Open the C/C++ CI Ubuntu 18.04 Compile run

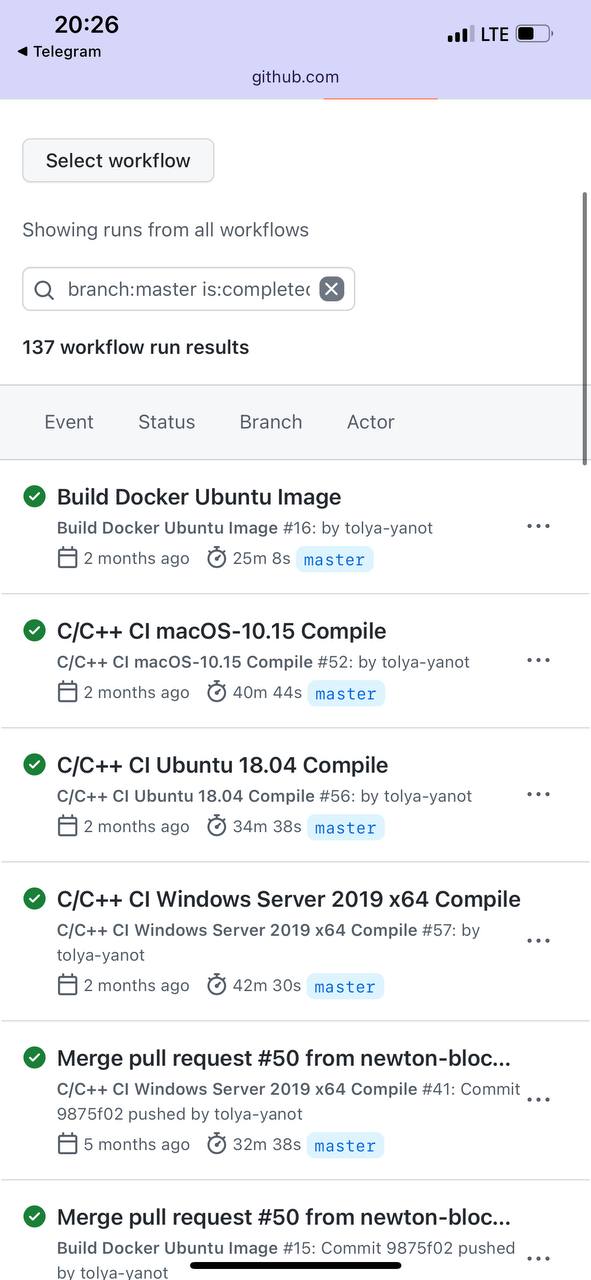pyautogui.click(x=222, y=765)
